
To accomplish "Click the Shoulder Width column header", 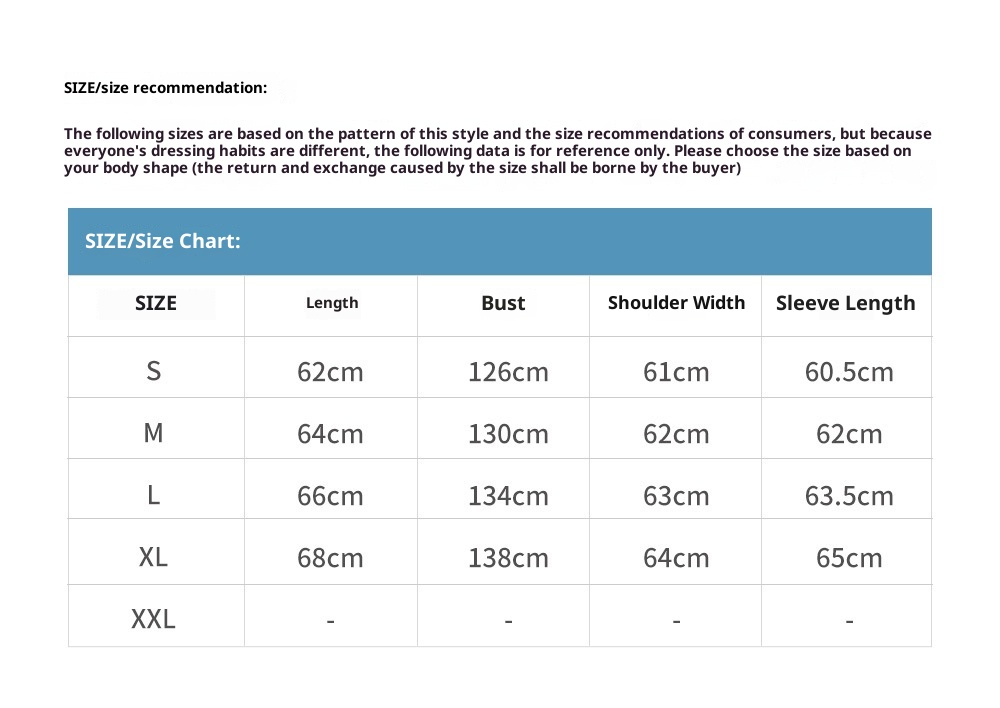I will point(676,303).
